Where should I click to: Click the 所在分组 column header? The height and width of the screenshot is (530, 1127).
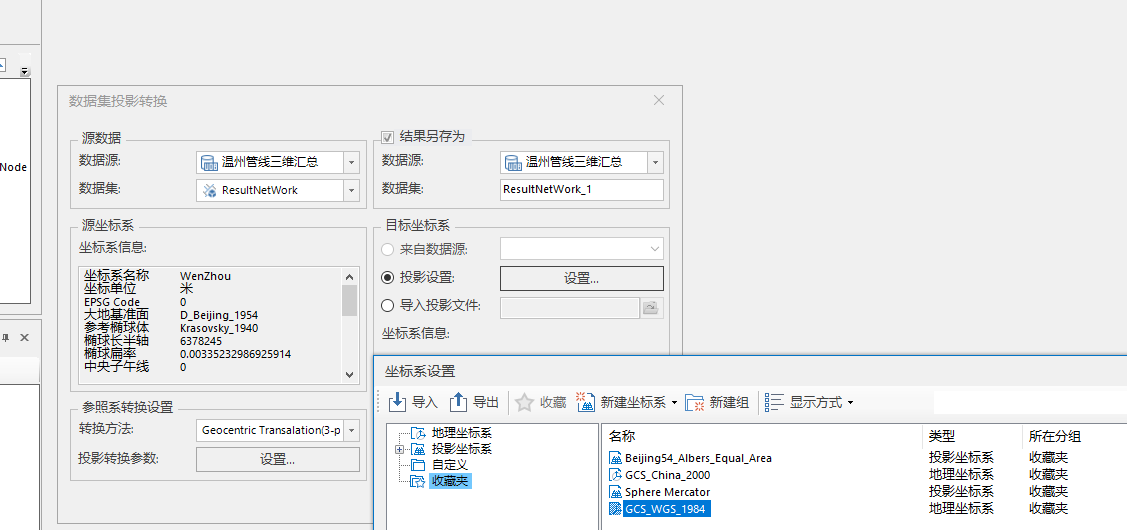click(1055, 436)
